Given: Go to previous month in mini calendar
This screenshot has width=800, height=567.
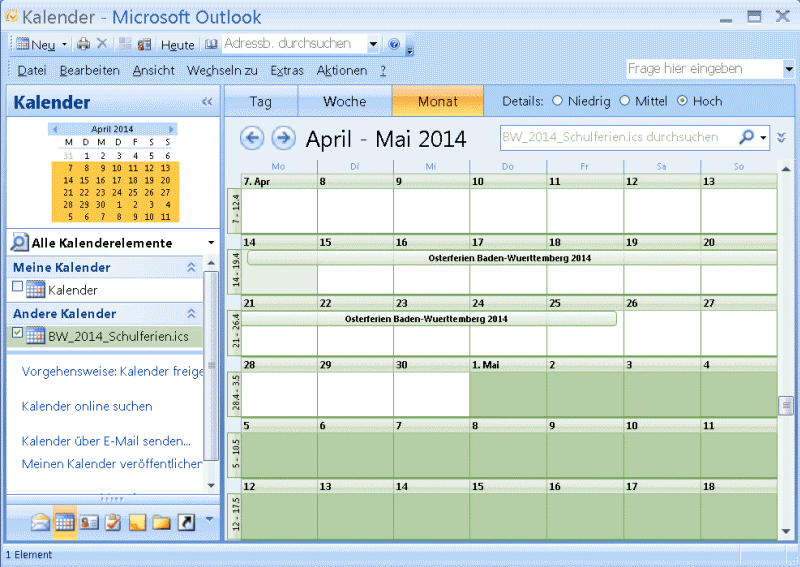Looking at the screenshot, I should click(55, 129).
